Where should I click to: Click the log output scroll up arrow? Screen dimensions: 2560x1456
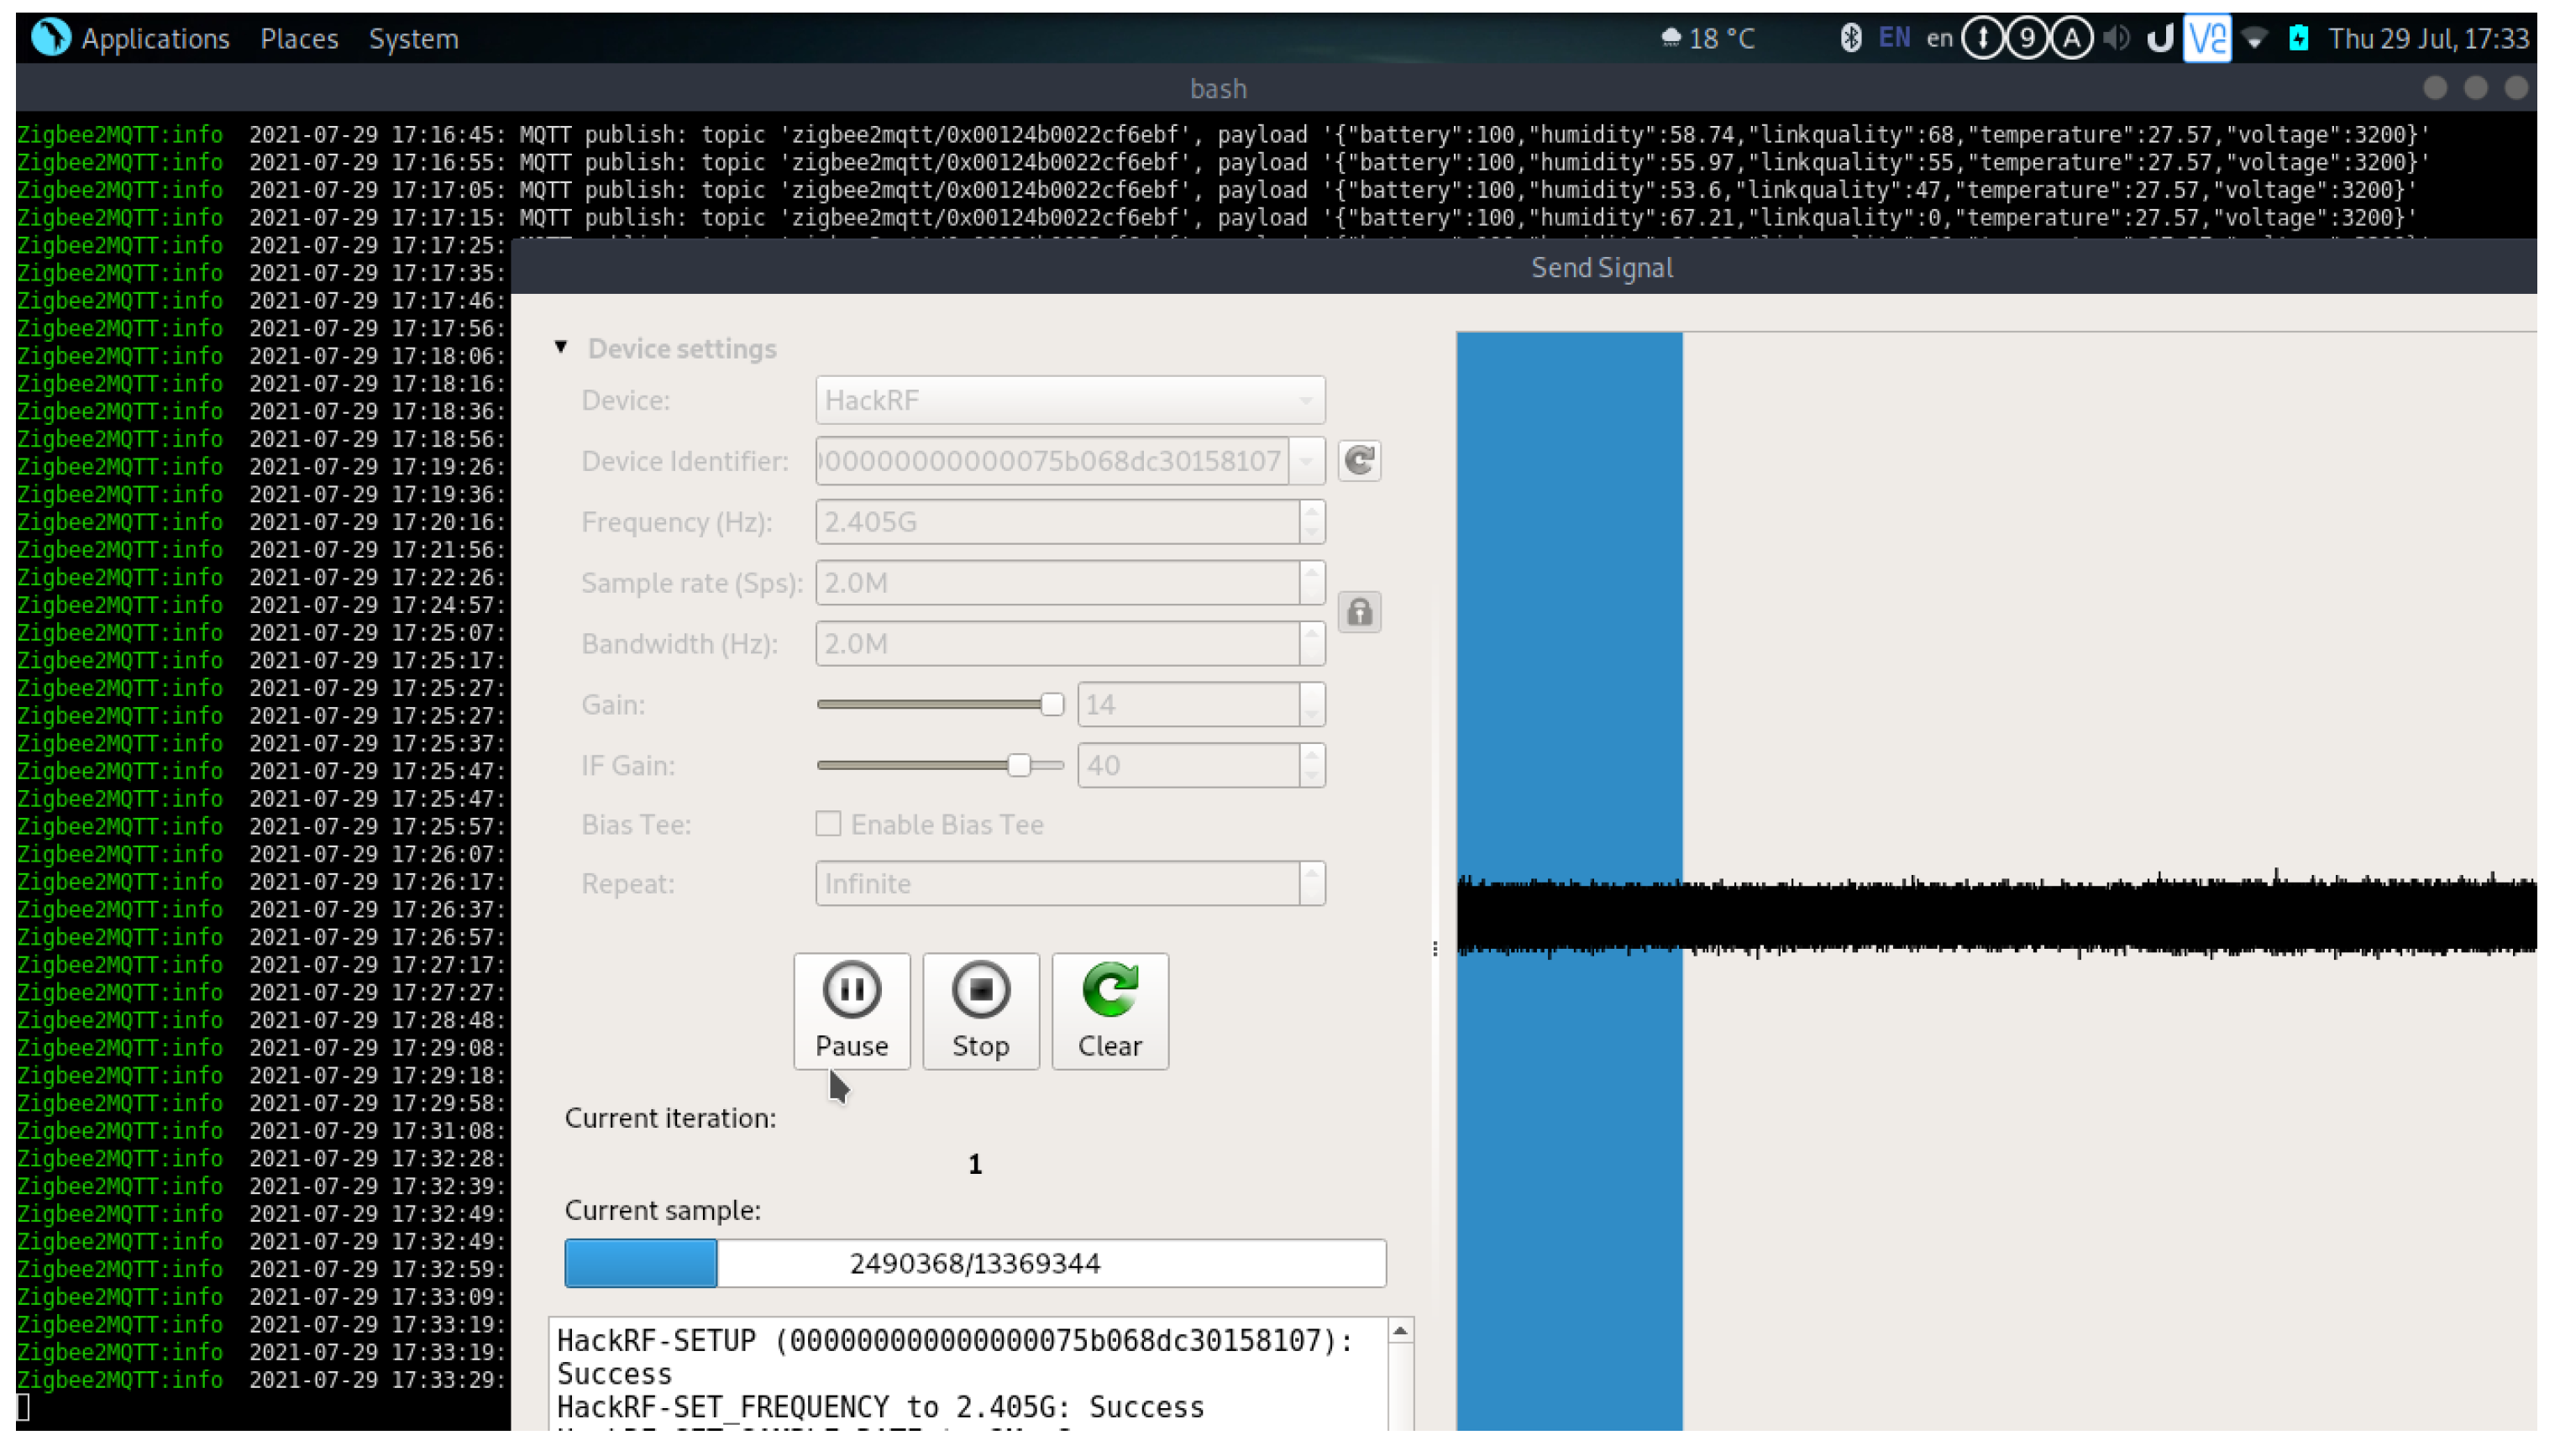pyautogui.click(x=1401, y=1331)
